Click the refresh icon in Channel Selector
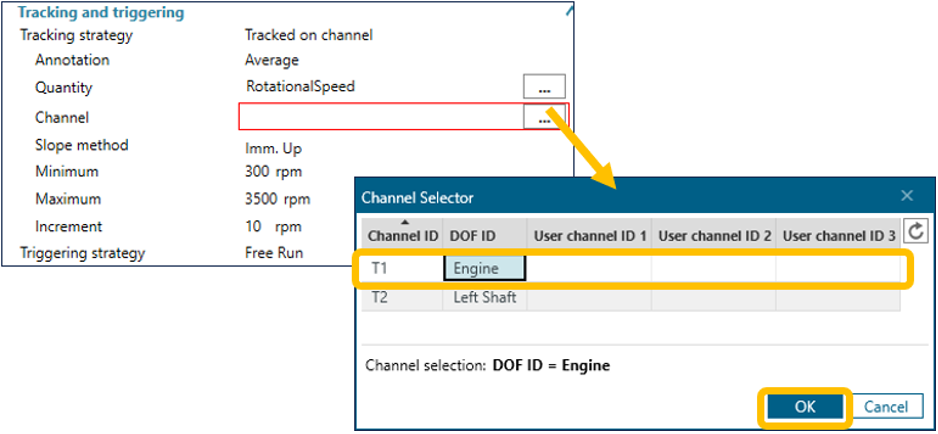 (915, 233)
